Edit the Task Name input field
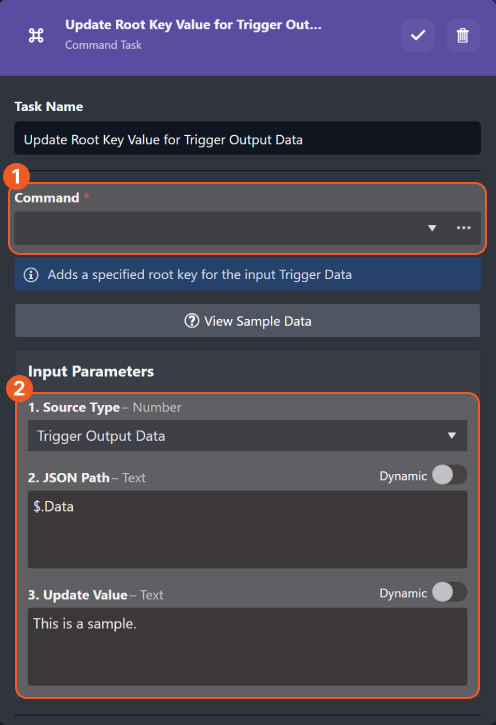The width and height of the screenshot is (496, 725). pos(247,139)
